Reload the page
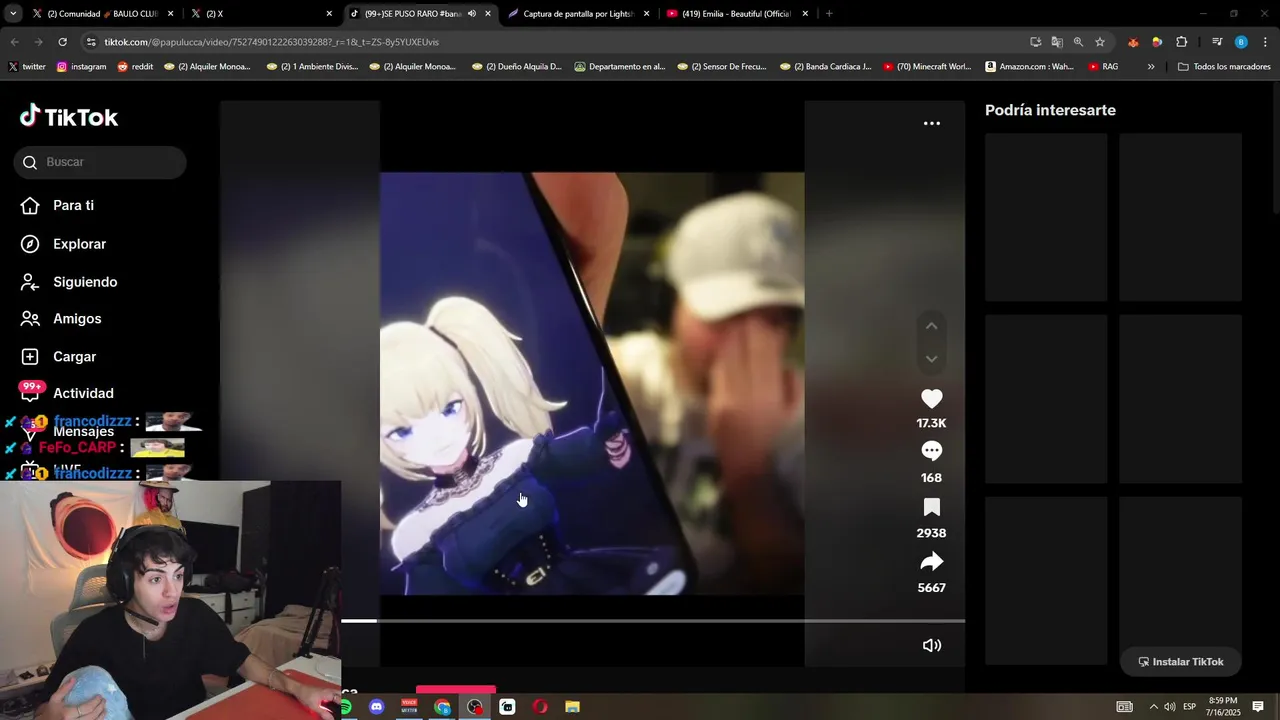 (62, 42)
